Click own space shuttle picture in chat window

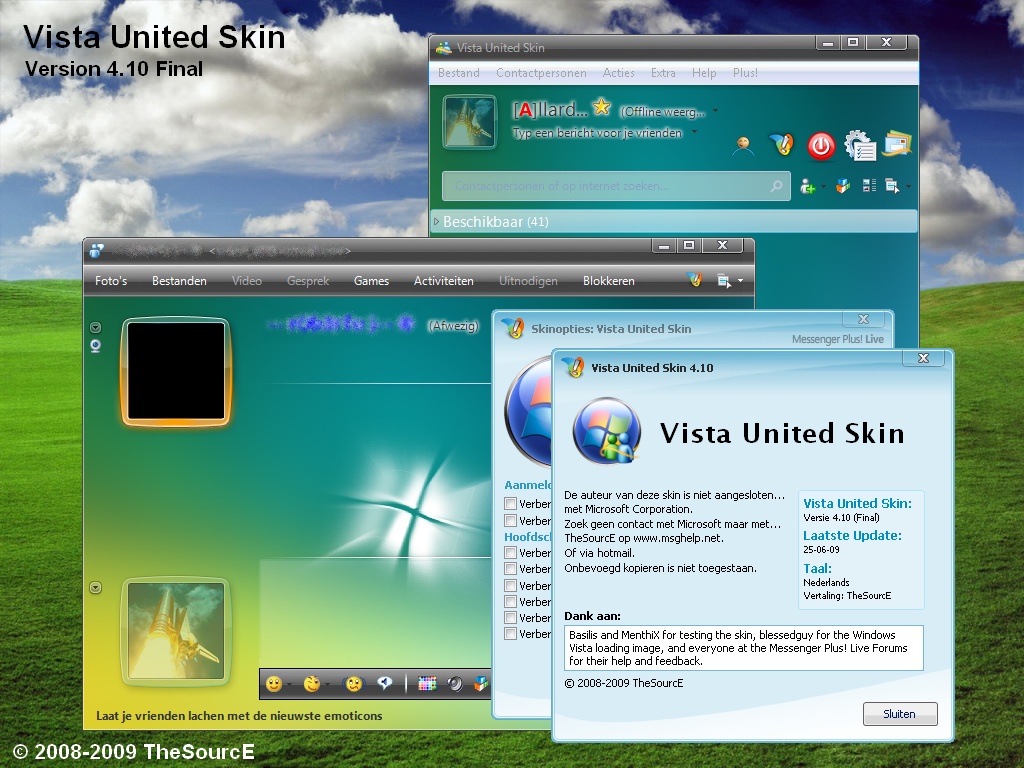click(176, 632)
